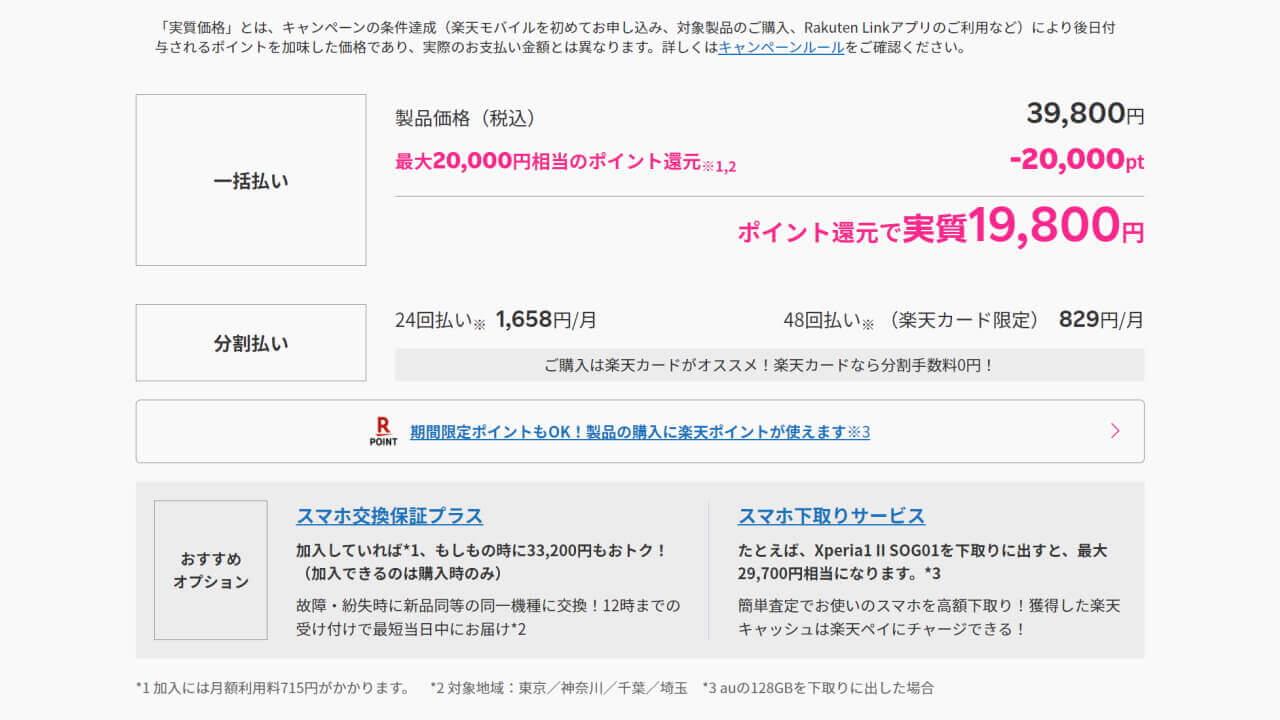Screen dimensions: 1280x720
Task: Select the 一括払い payment section
Action: coord(250,180)
